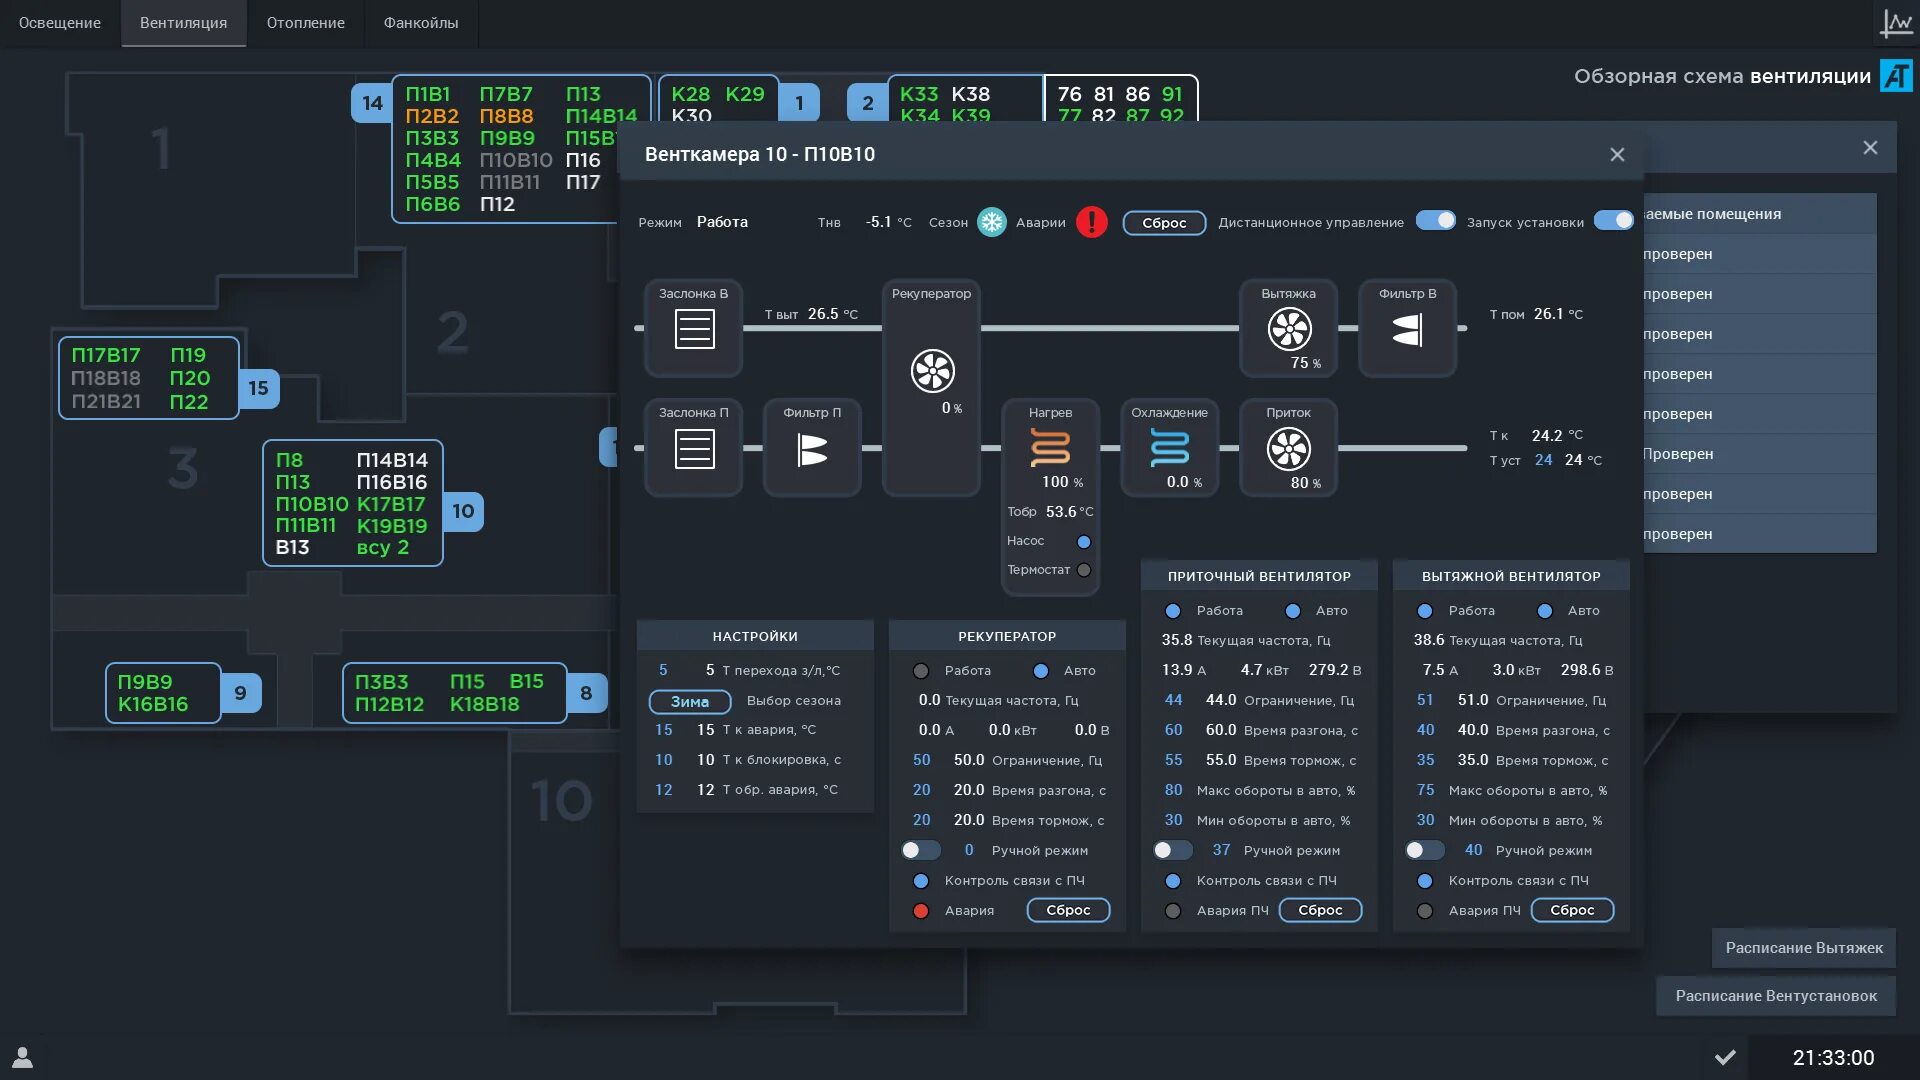Image resolution: width=1920 pixels, height=1080 pixels.
Task: Open vent chamber number 9
Action: [x=240, y=693]
